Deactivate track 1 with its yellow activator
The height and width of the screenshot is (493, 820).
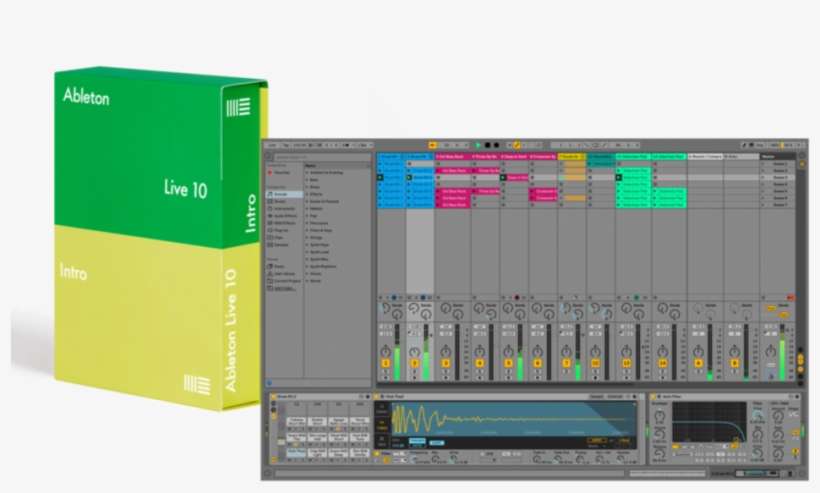click(386, 363)
